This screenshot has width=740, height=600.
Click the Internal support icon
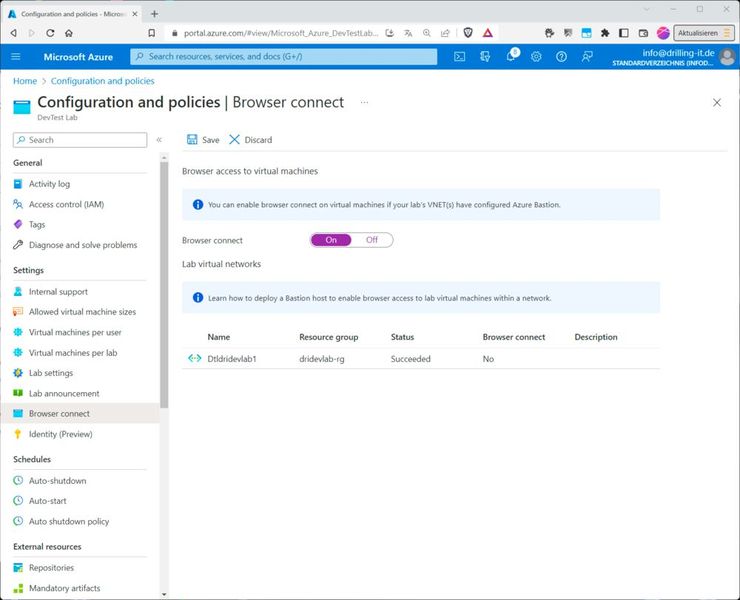18,291
